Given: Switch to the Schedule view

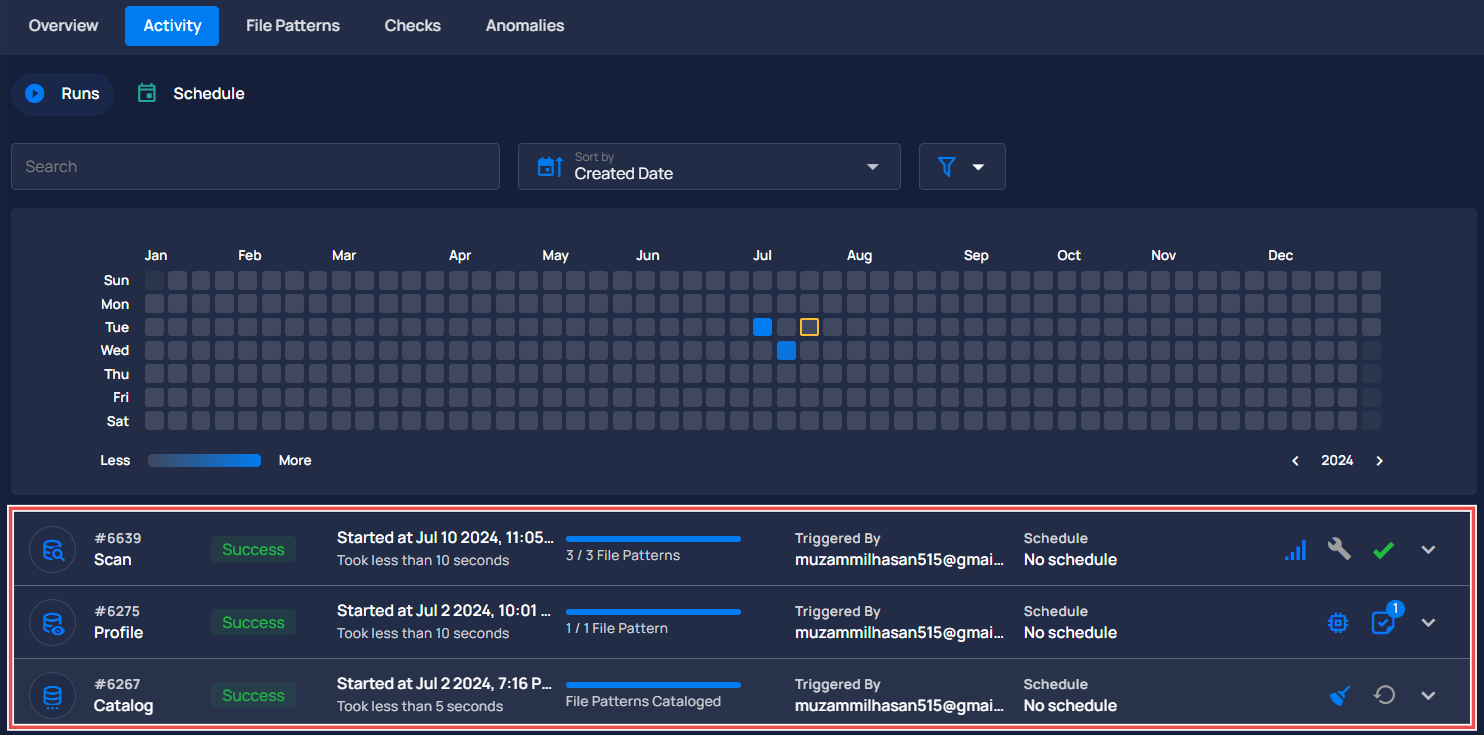Looking at the screenshot, I should pyautogui.click(x=191, y=94).
